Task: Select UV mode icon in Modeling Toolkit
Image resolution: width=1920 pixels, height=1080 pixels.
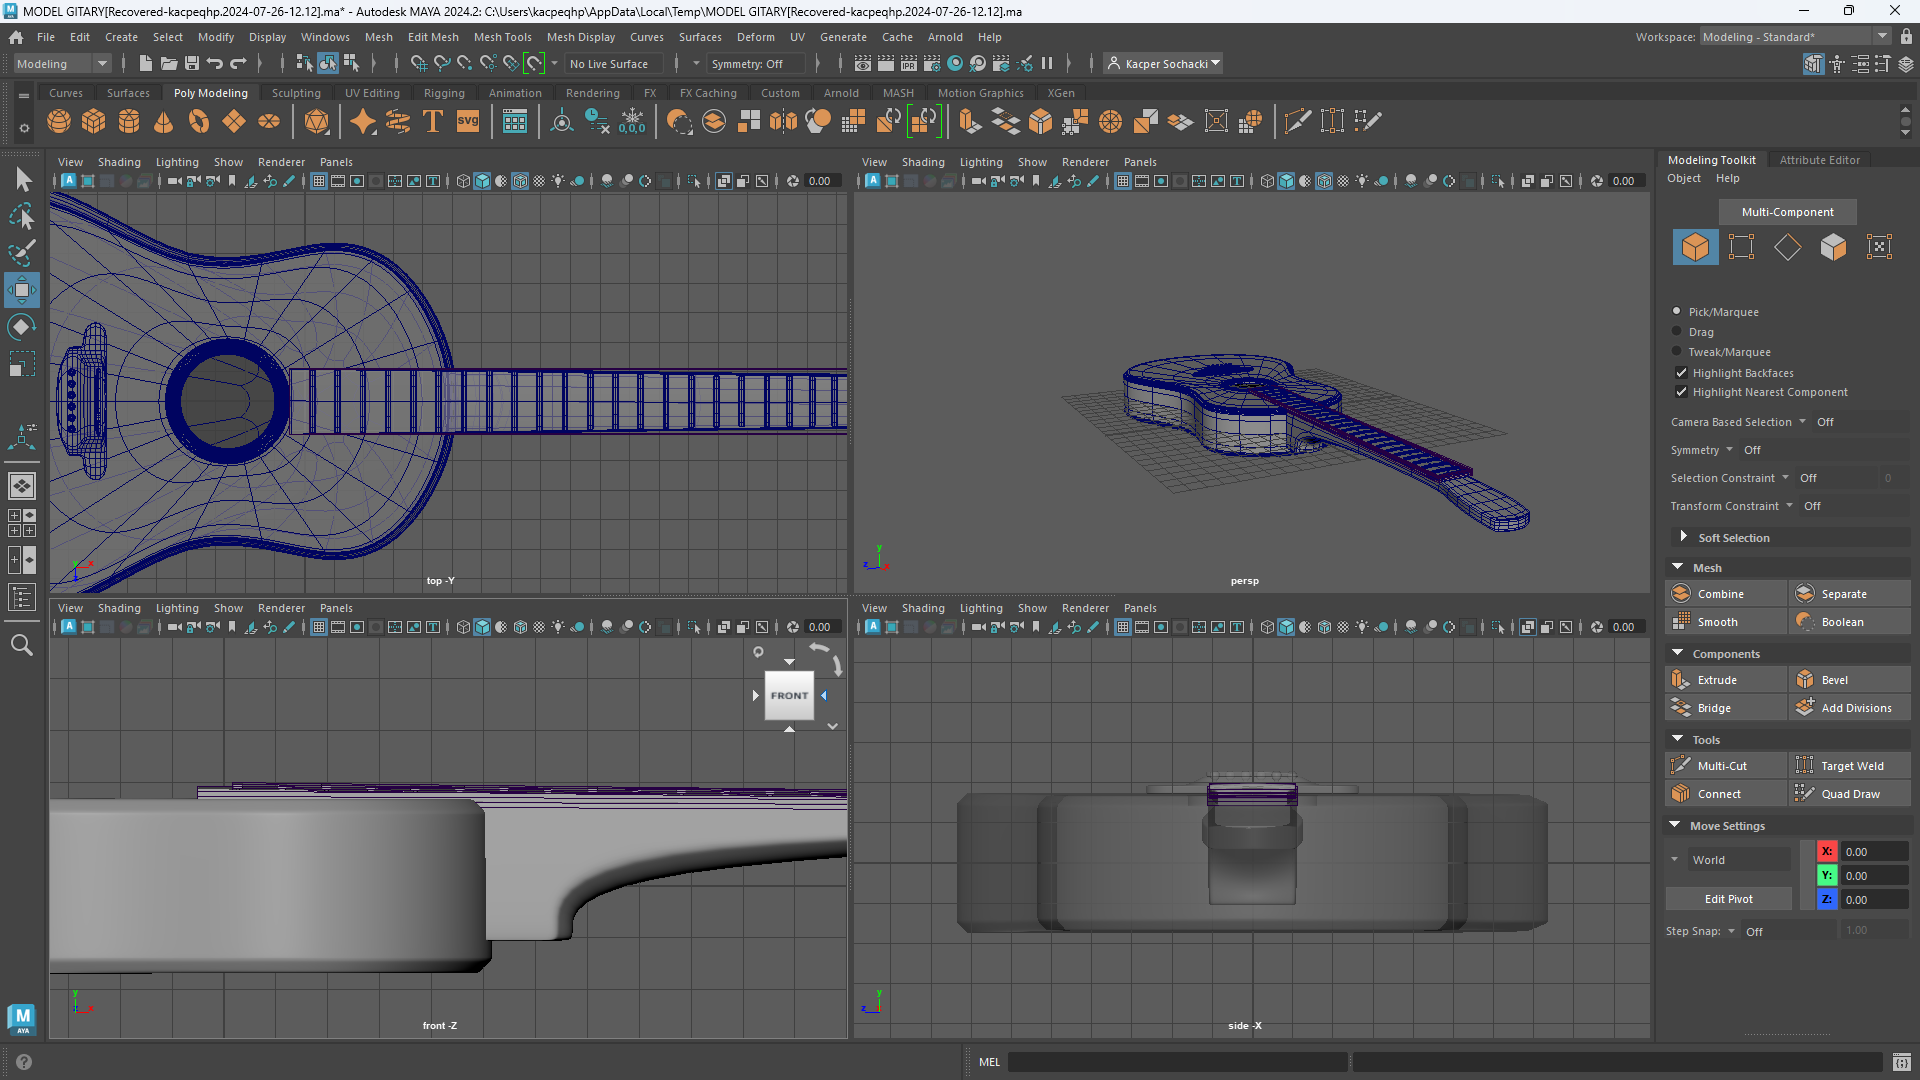Action: tap(1879, 247)
